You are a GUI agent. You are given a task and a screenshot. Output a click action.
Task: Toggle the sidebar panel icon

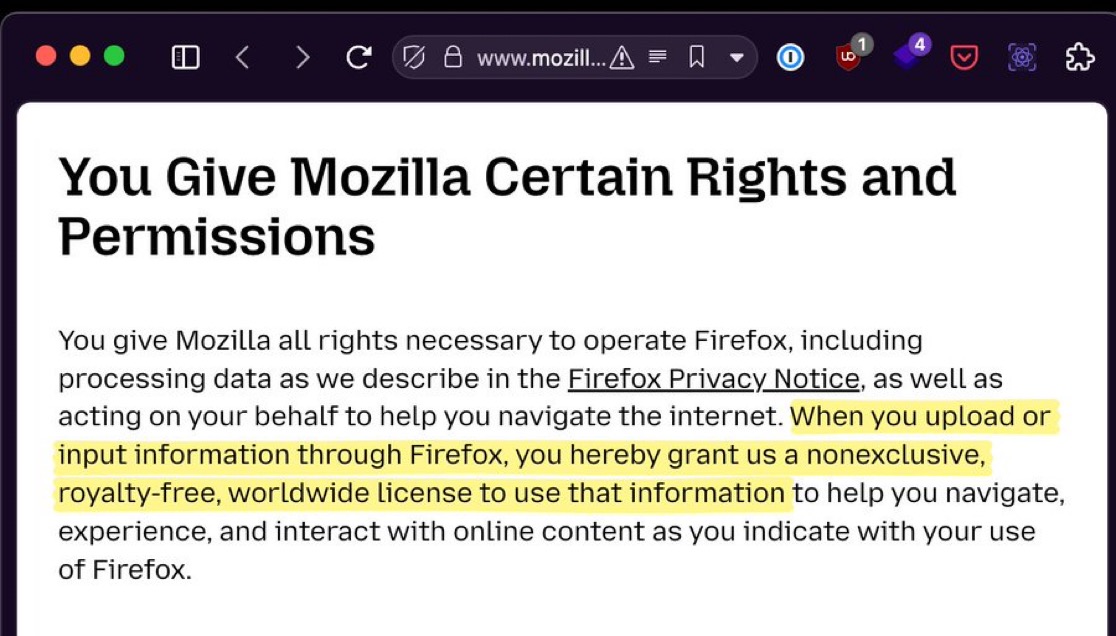[x=185, y=57]
